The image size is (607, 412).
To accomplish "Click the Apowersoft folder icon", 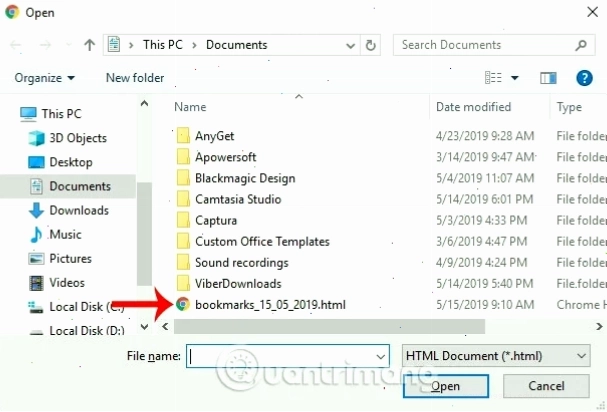I will tap(183, 157).
